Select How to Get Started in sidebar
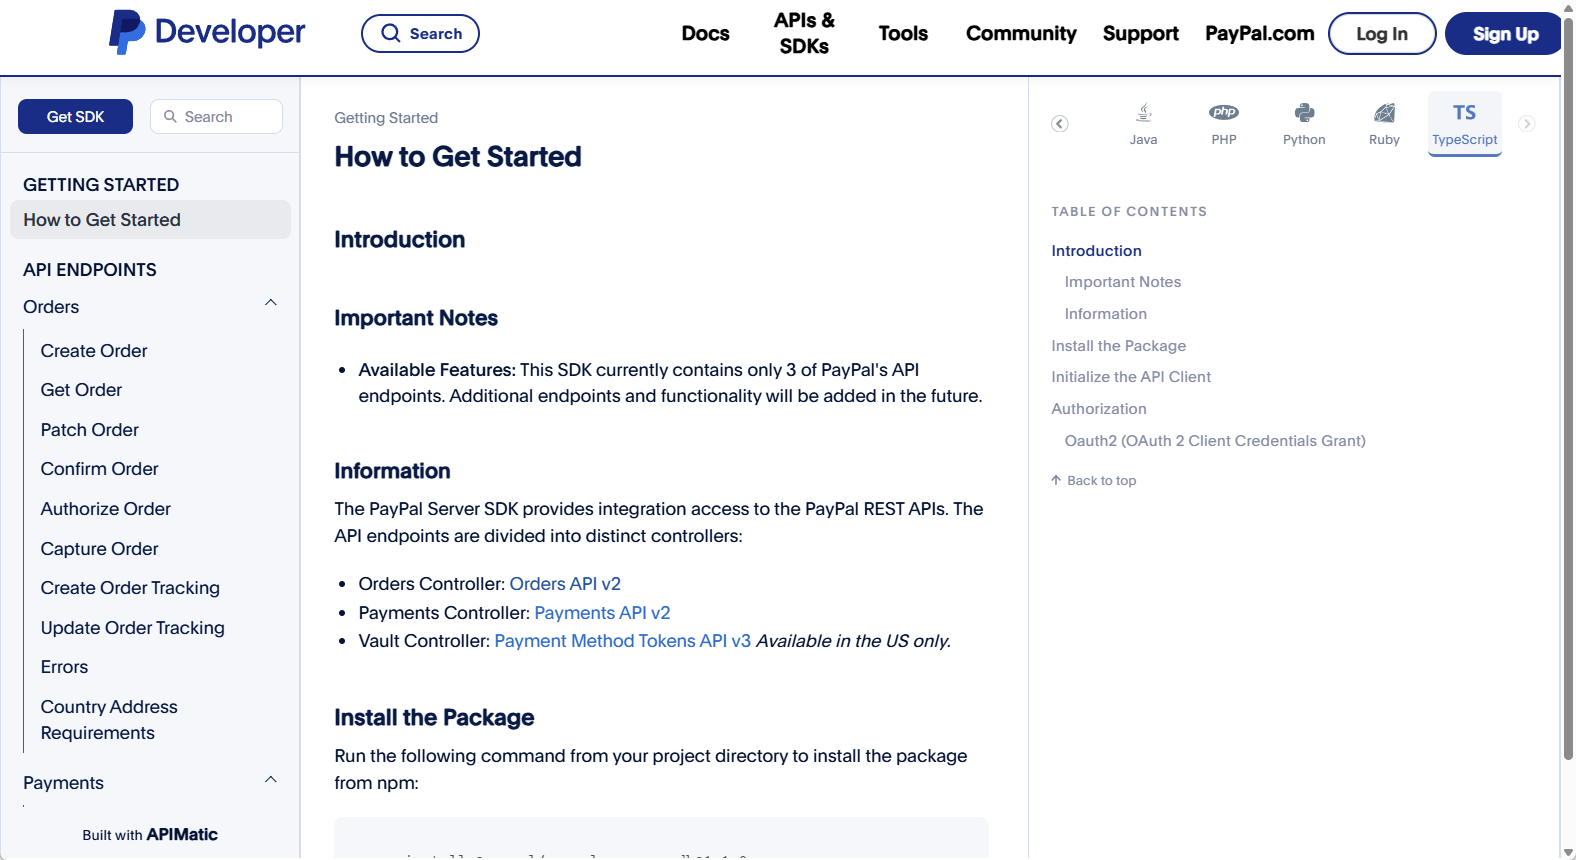1576x860 pixels. [x=150, y=220]
